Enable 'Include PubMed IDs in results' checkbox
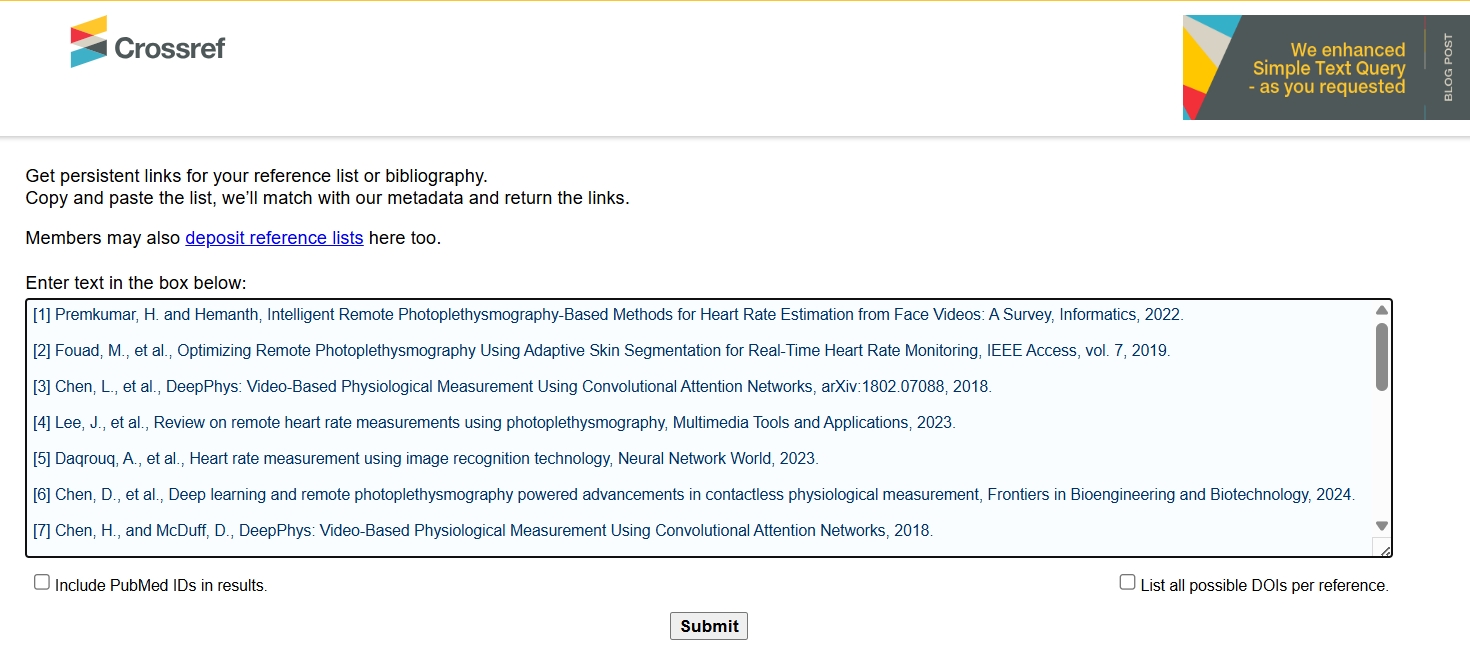 click(42, 582)
